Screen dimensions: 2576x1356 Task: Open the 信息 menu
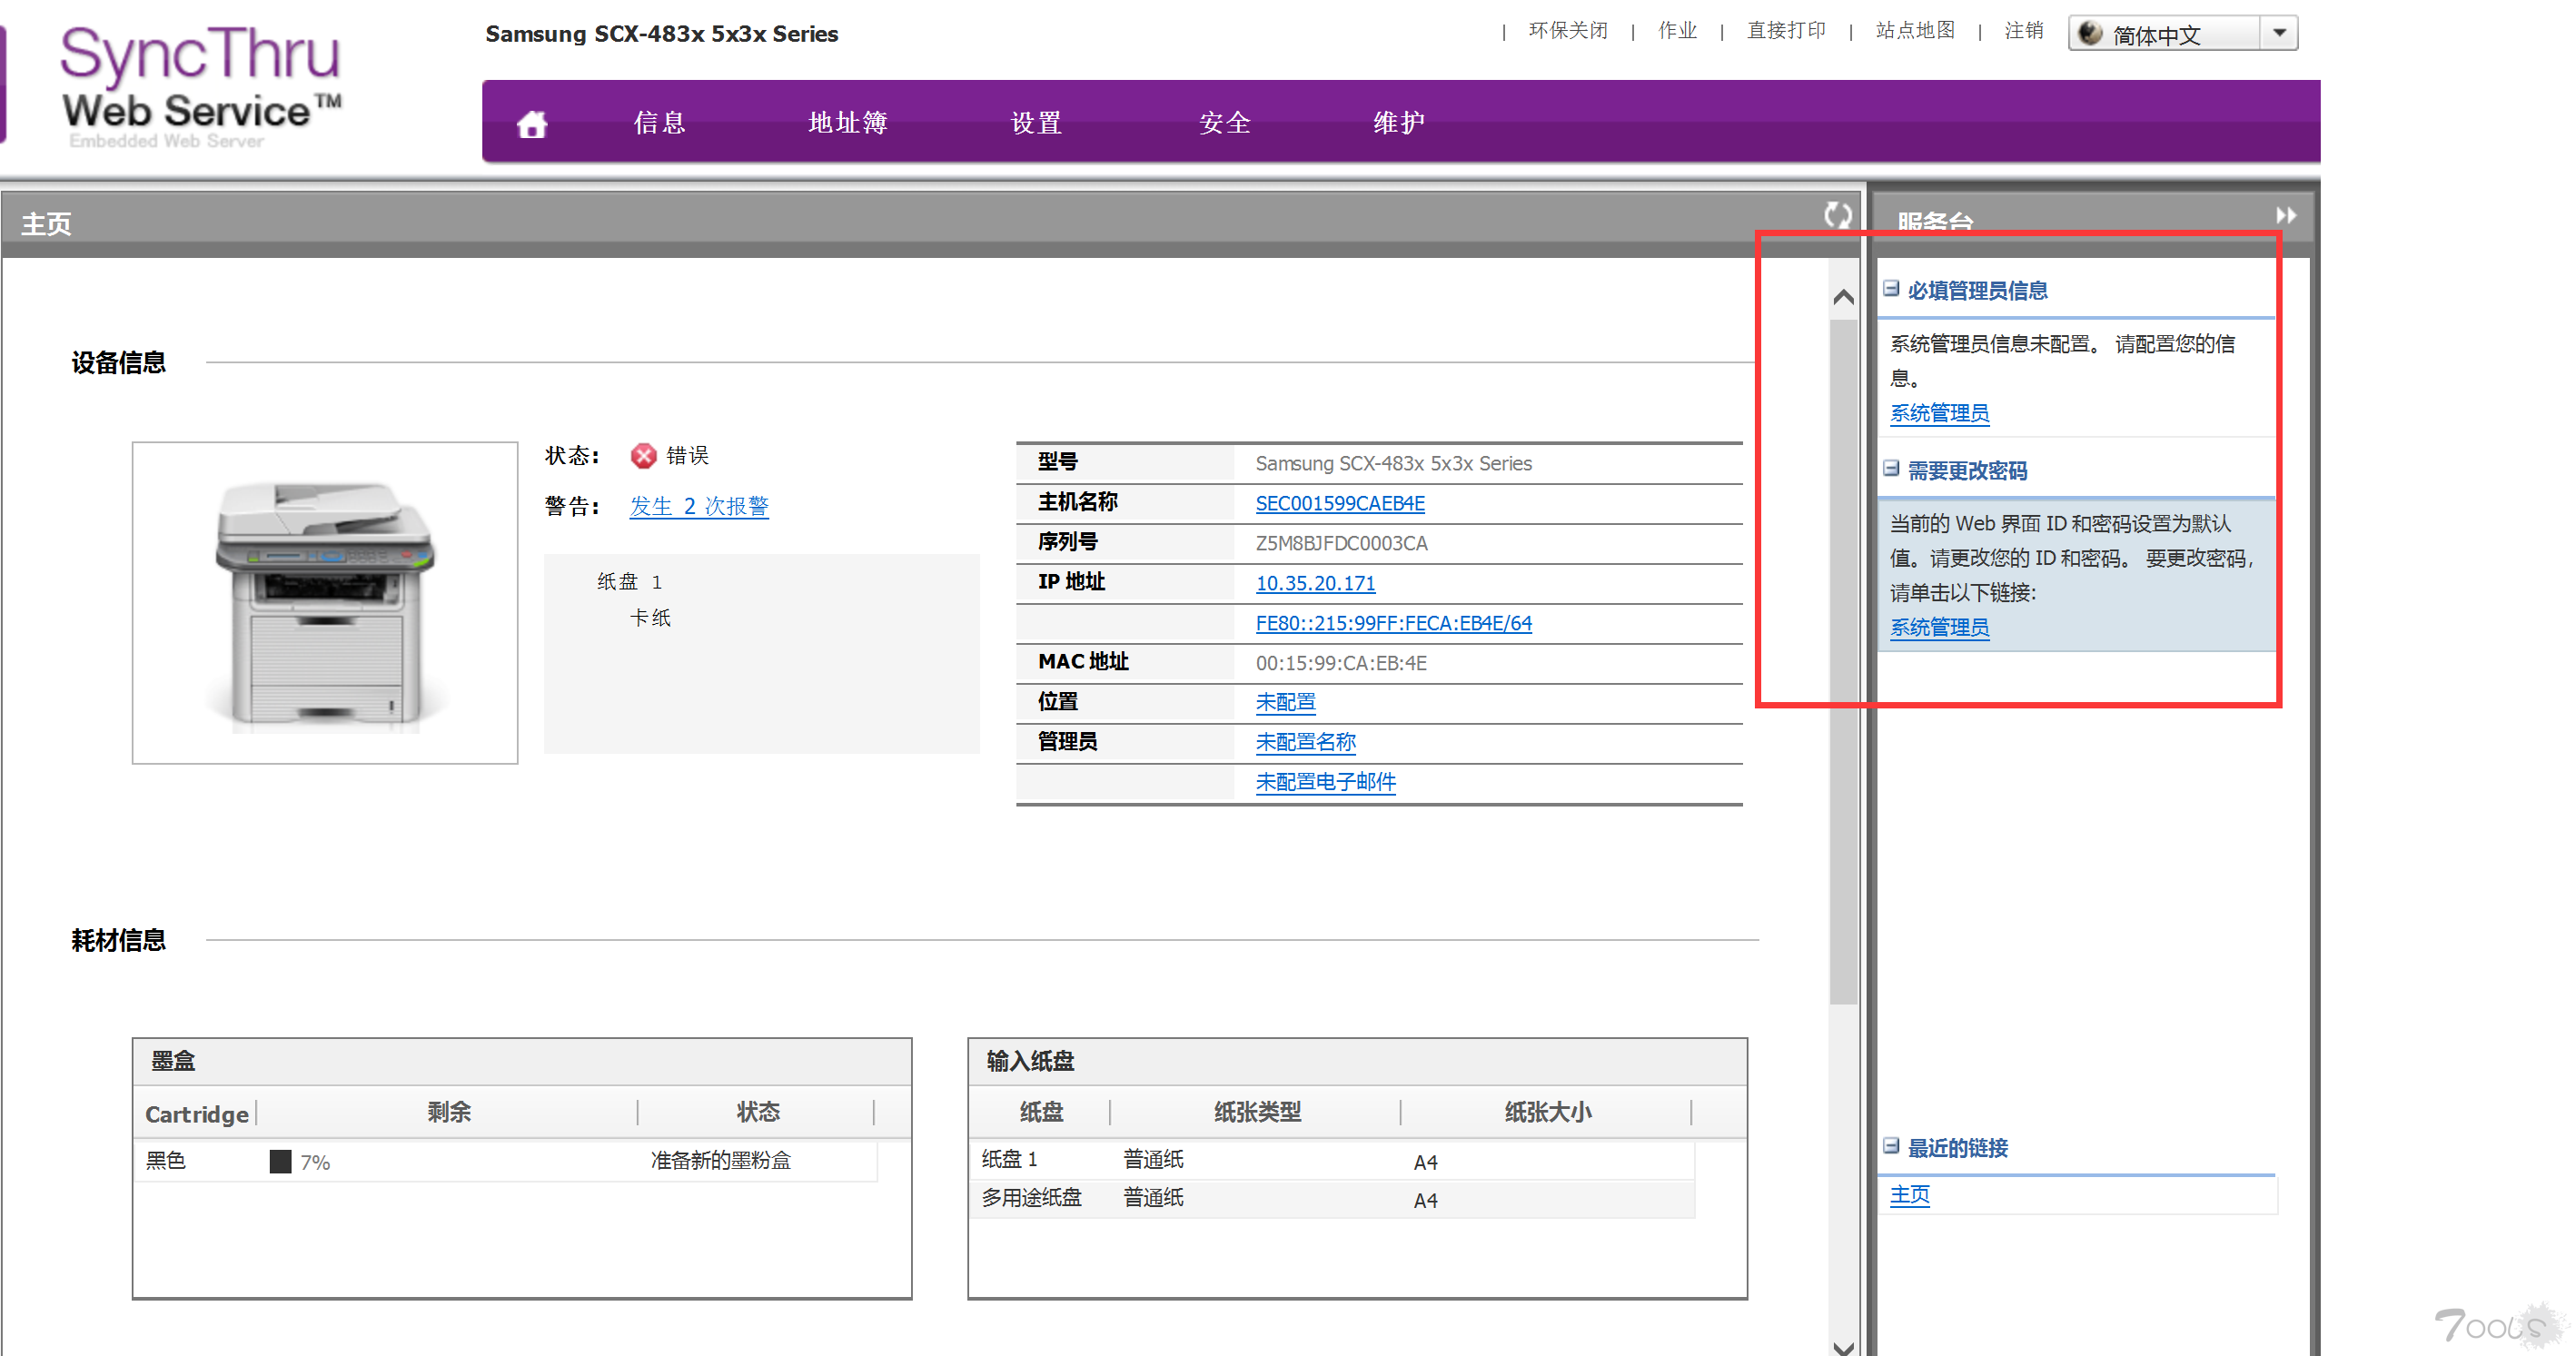tap(660, 123)
